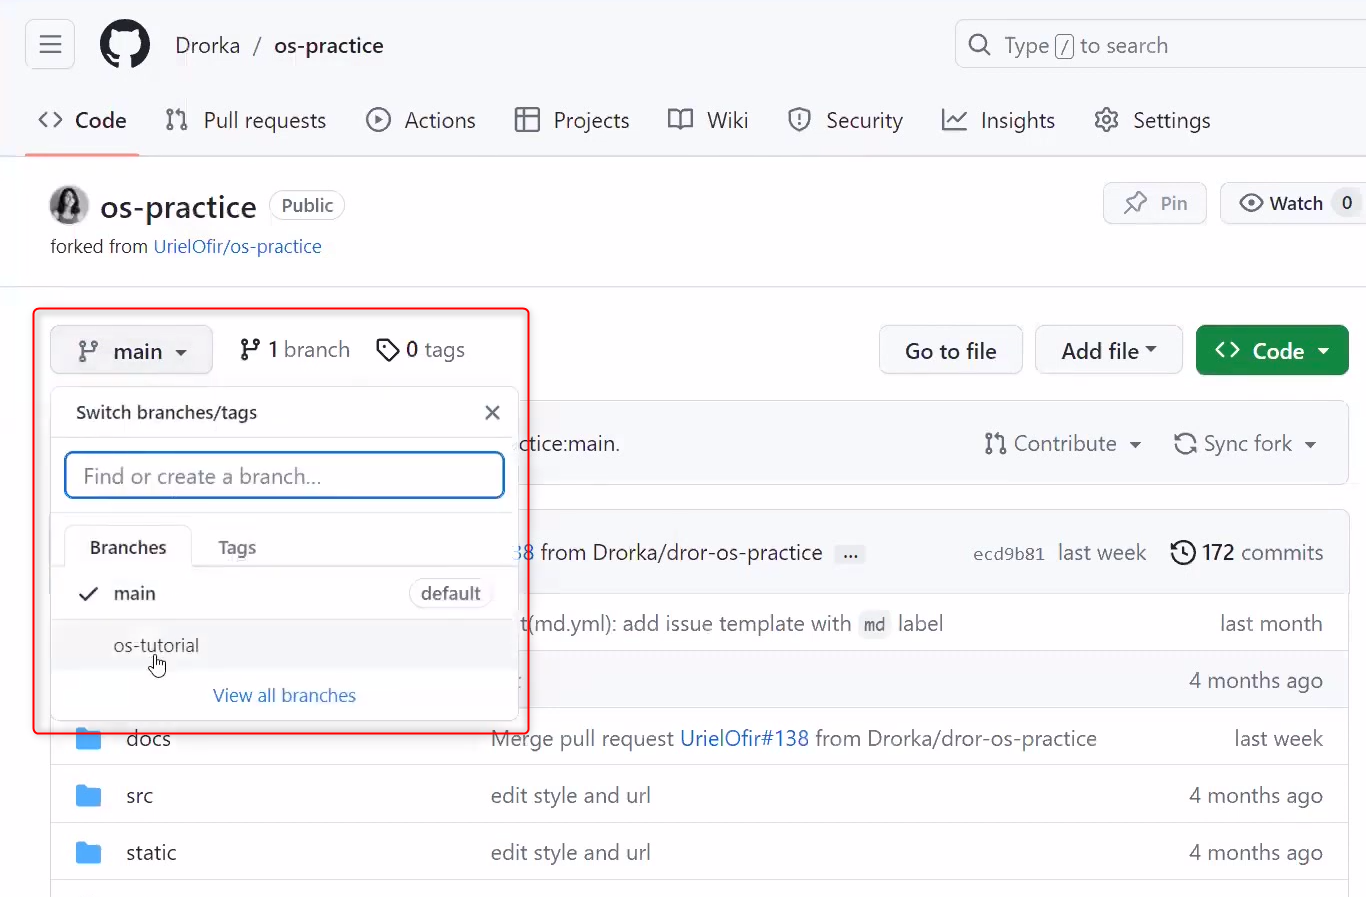This screenshot has height=897, width=1366.
Task: Open the 'View all branches' link
Action: (284, 695)
